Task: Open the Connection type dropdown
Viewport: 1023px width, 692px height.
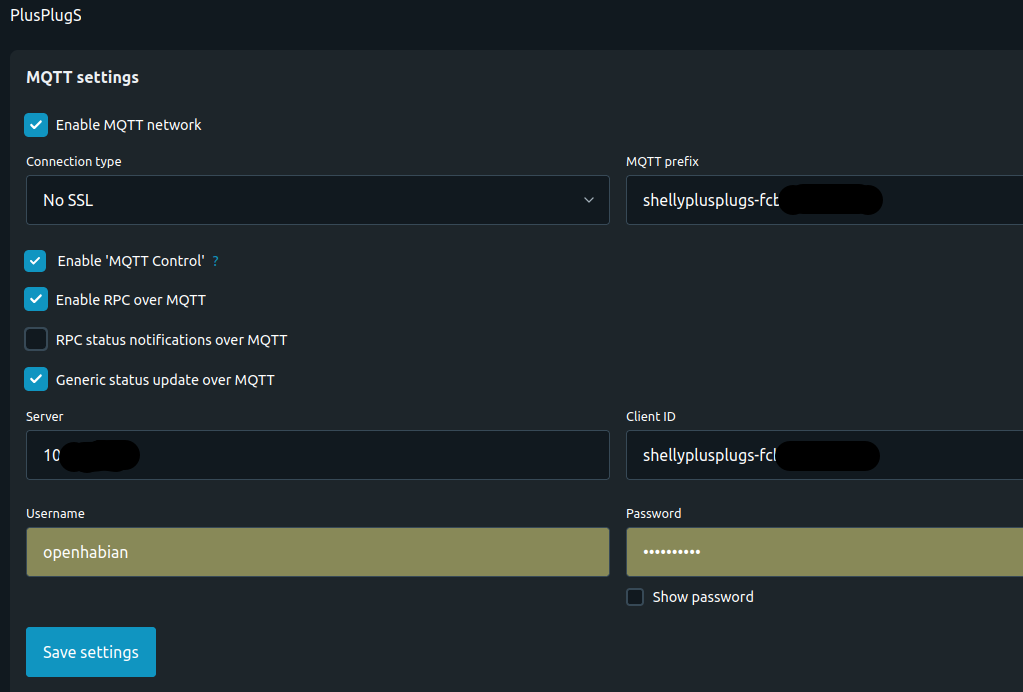Action: point(317,200)
